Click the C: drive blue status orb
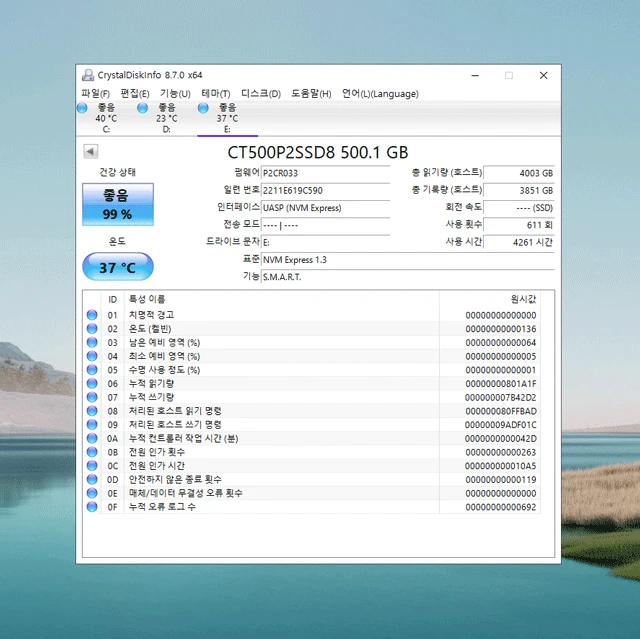This screenshot has height=639, width=640. [82, 108]
